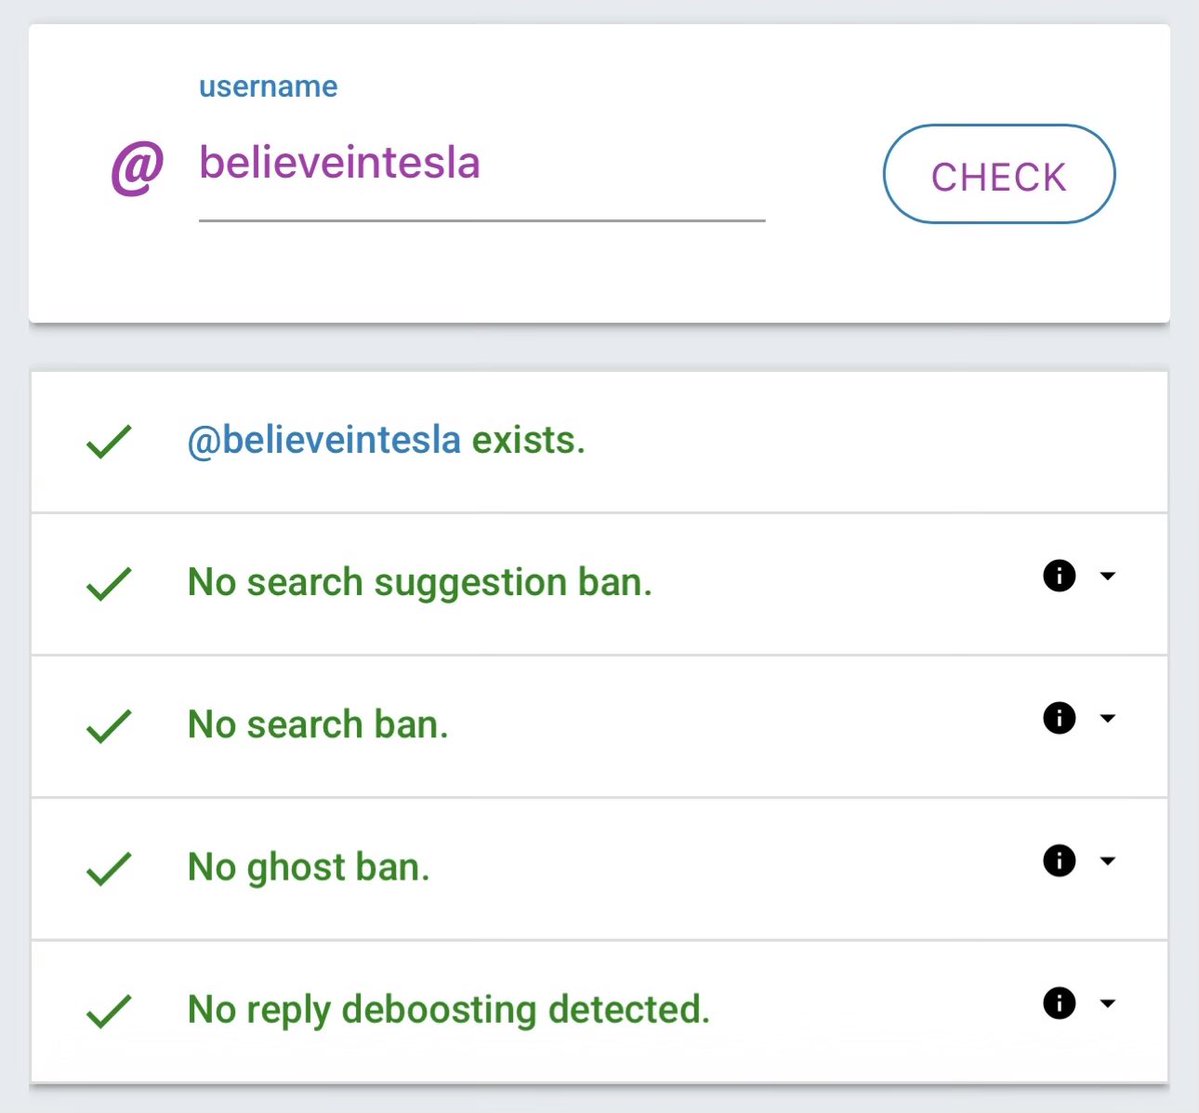Open info icon for search ban
This screenshot has width=1199, height=1113.
(1059, 718)
